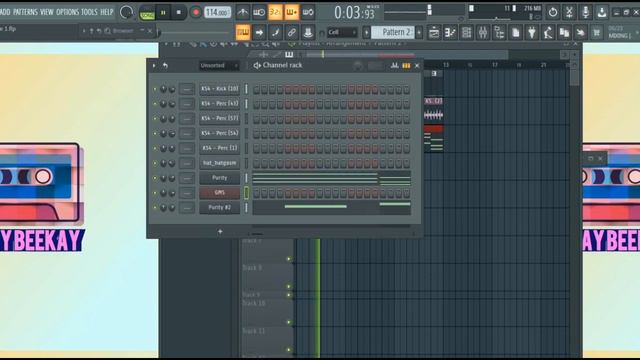Open mixer track selector for KSA - Kick (10)

click(x=187, y=89)
